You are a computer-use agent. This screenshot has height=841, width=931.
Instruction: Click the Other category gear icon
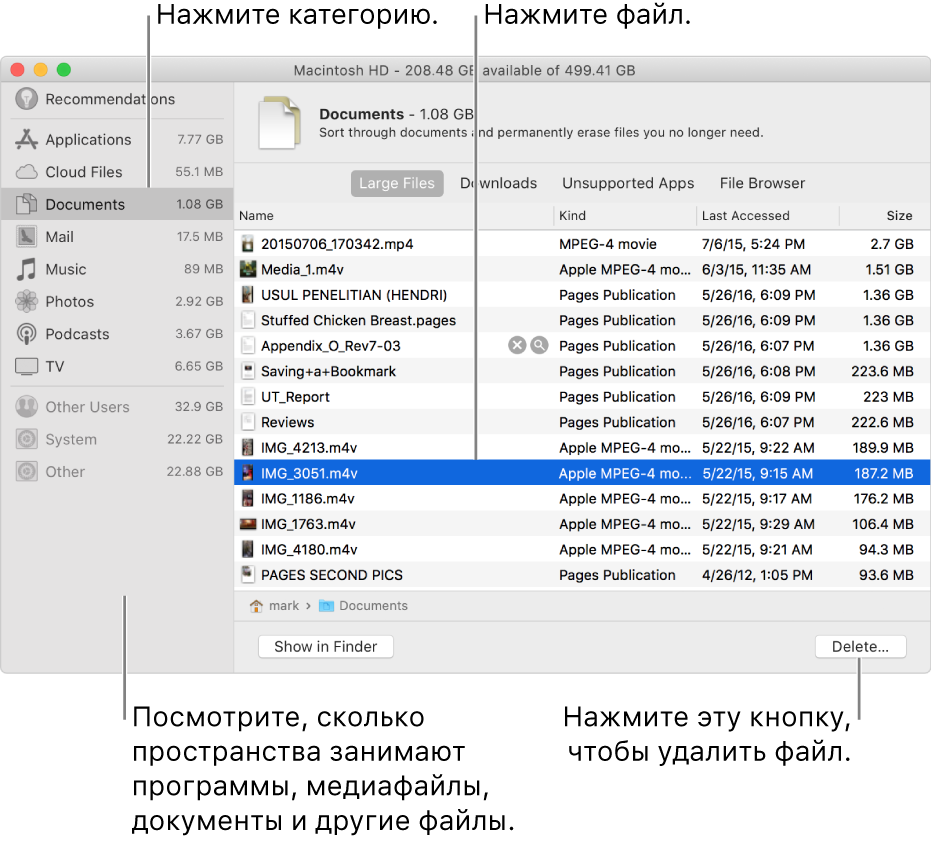26,472
